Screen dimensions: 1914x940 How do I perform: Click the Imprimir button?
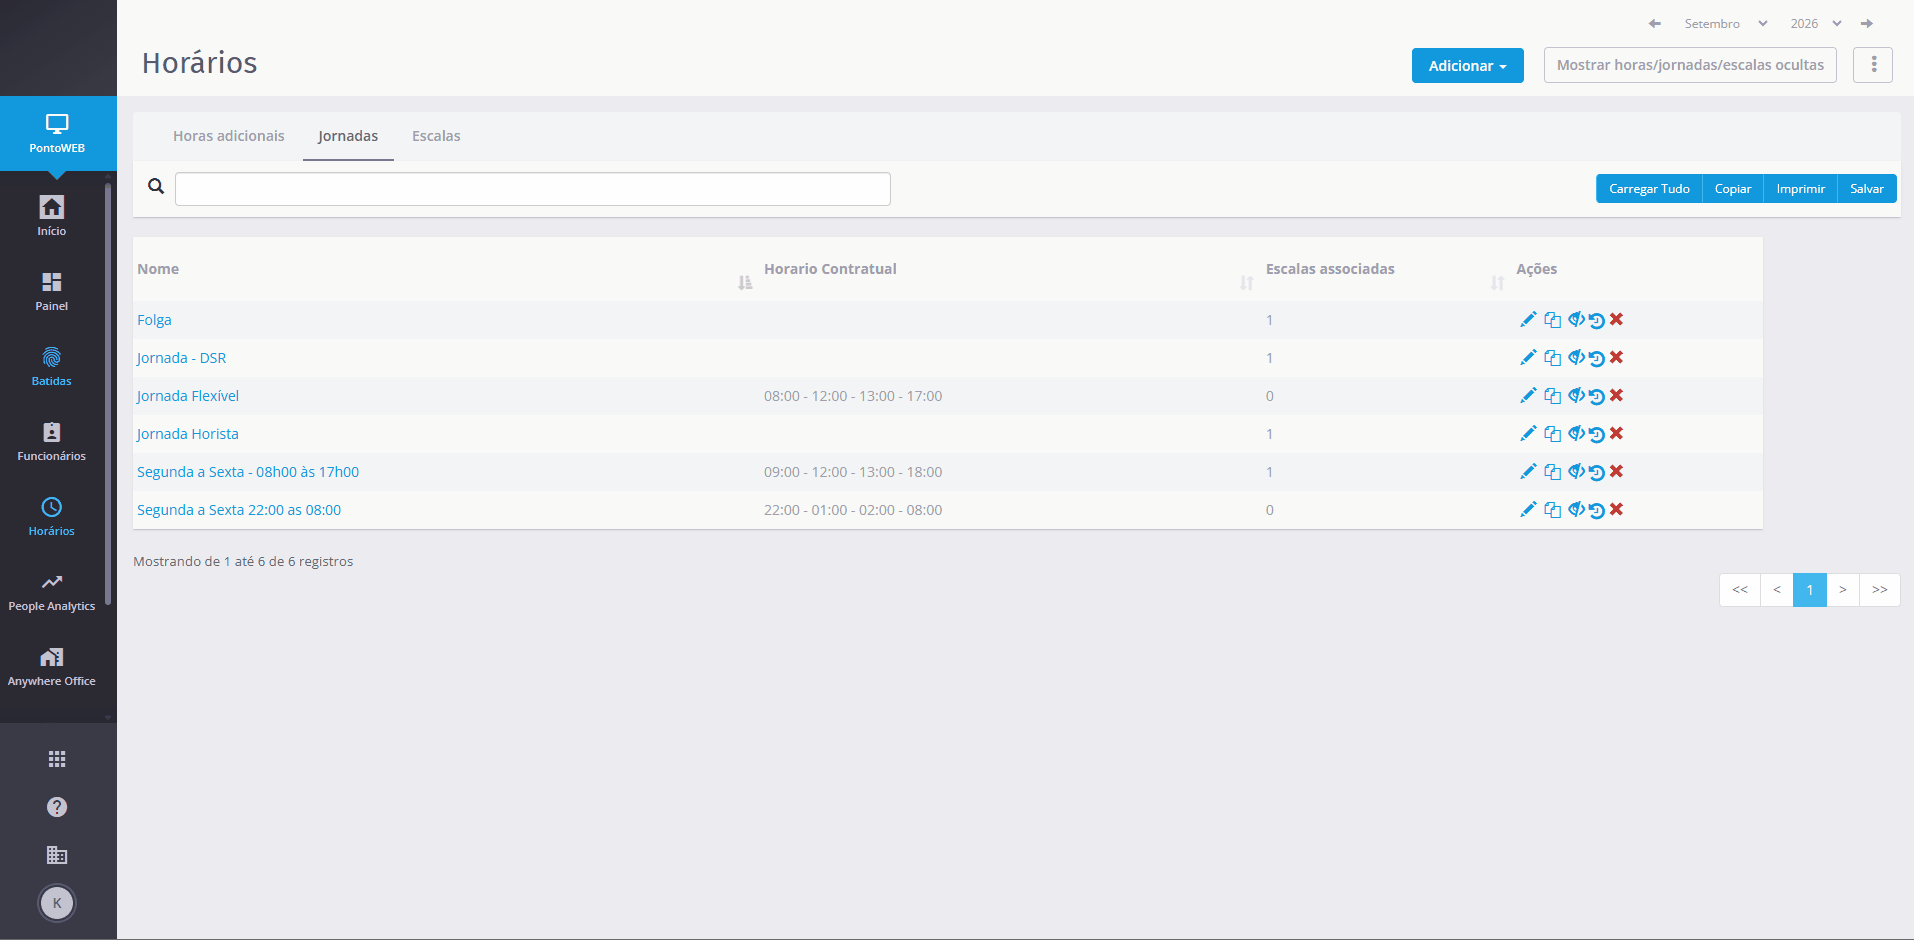(1800, 188)
